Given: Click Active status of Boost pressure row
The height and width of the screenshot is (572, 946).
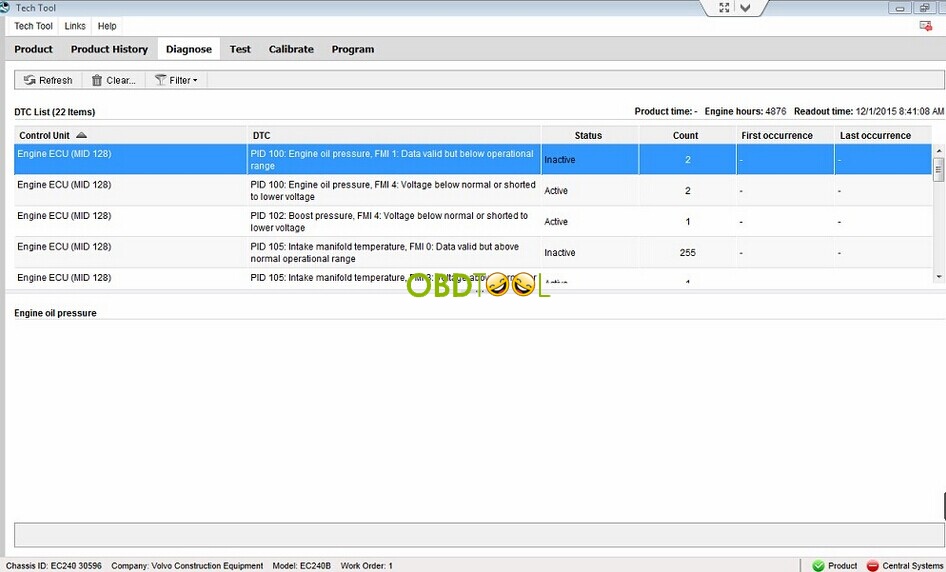Looking at the screenshot, I should (x=556, y=221).
